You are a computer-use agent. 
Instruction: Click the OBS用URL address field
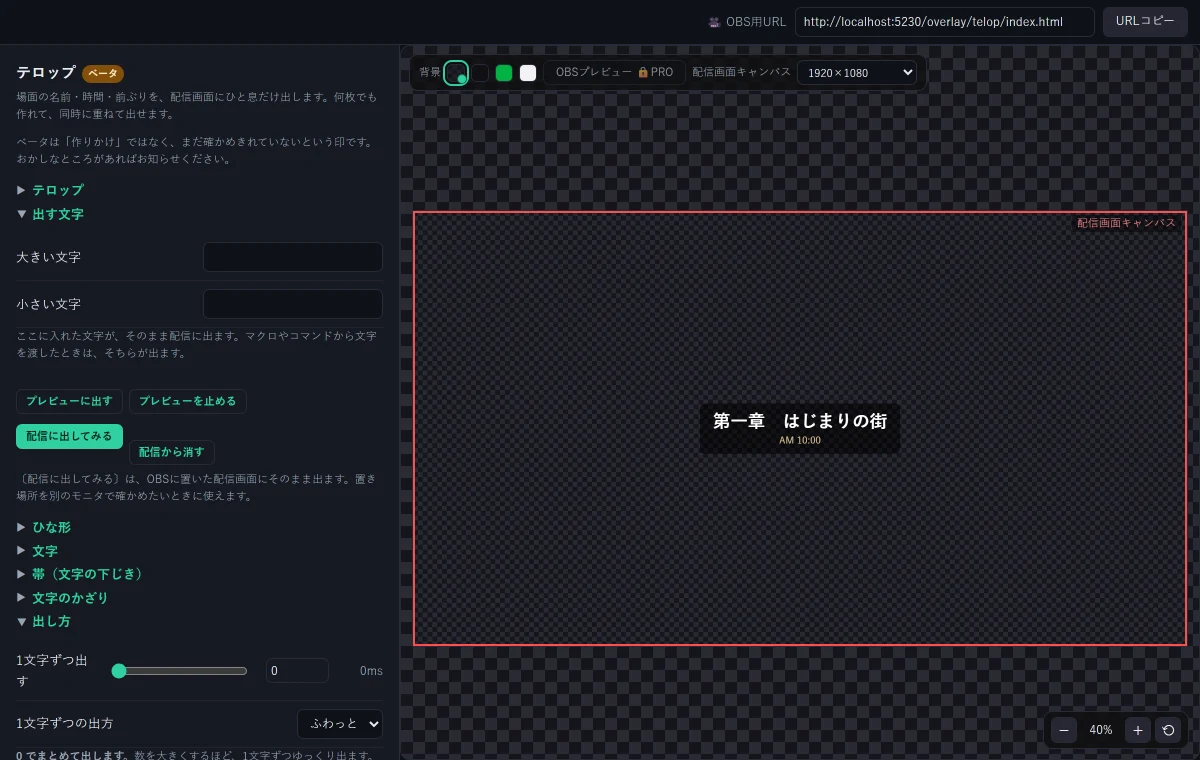945,22
